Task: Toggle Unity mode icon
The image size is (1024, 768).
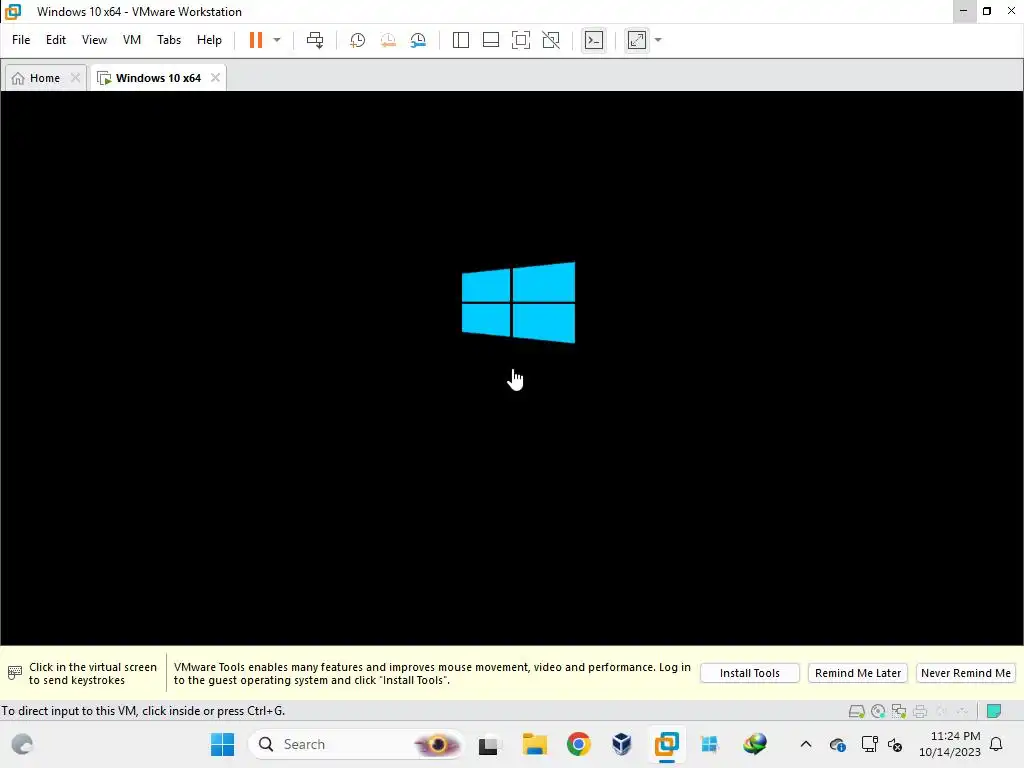Action: coord(551,40)
